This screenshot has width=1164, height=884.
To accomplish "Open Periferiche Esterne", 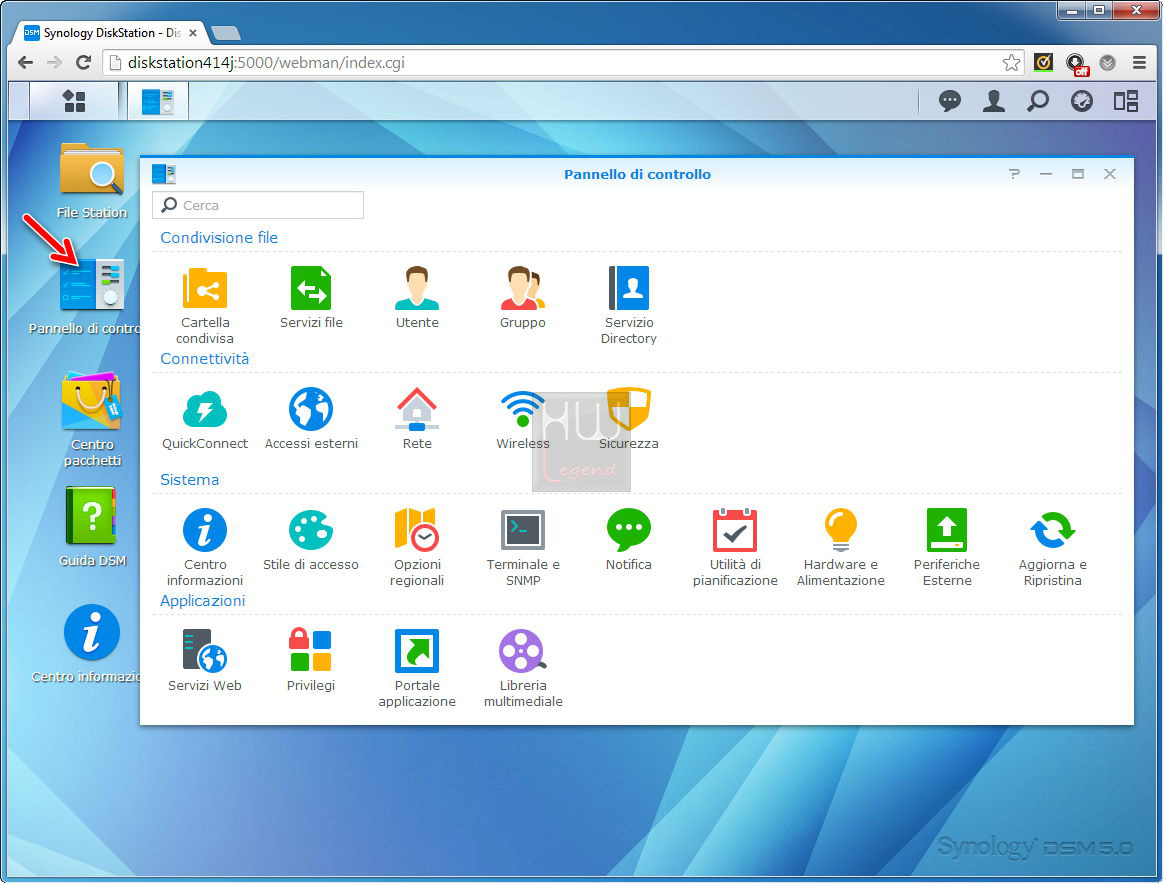I will tap(946, 547).
